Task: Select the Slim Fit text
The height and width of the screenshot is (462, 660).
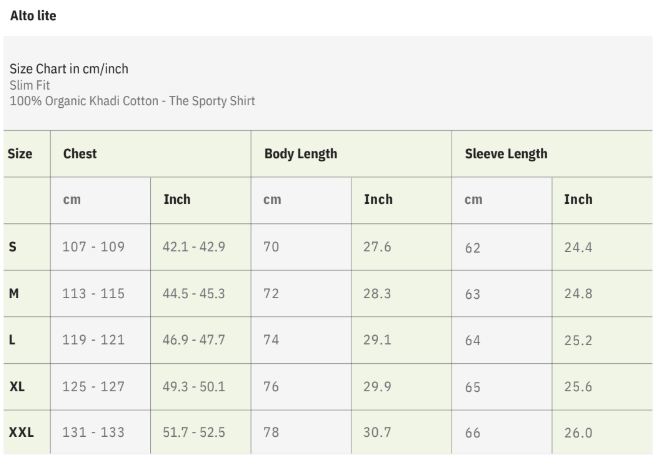Action: point(30,85)
